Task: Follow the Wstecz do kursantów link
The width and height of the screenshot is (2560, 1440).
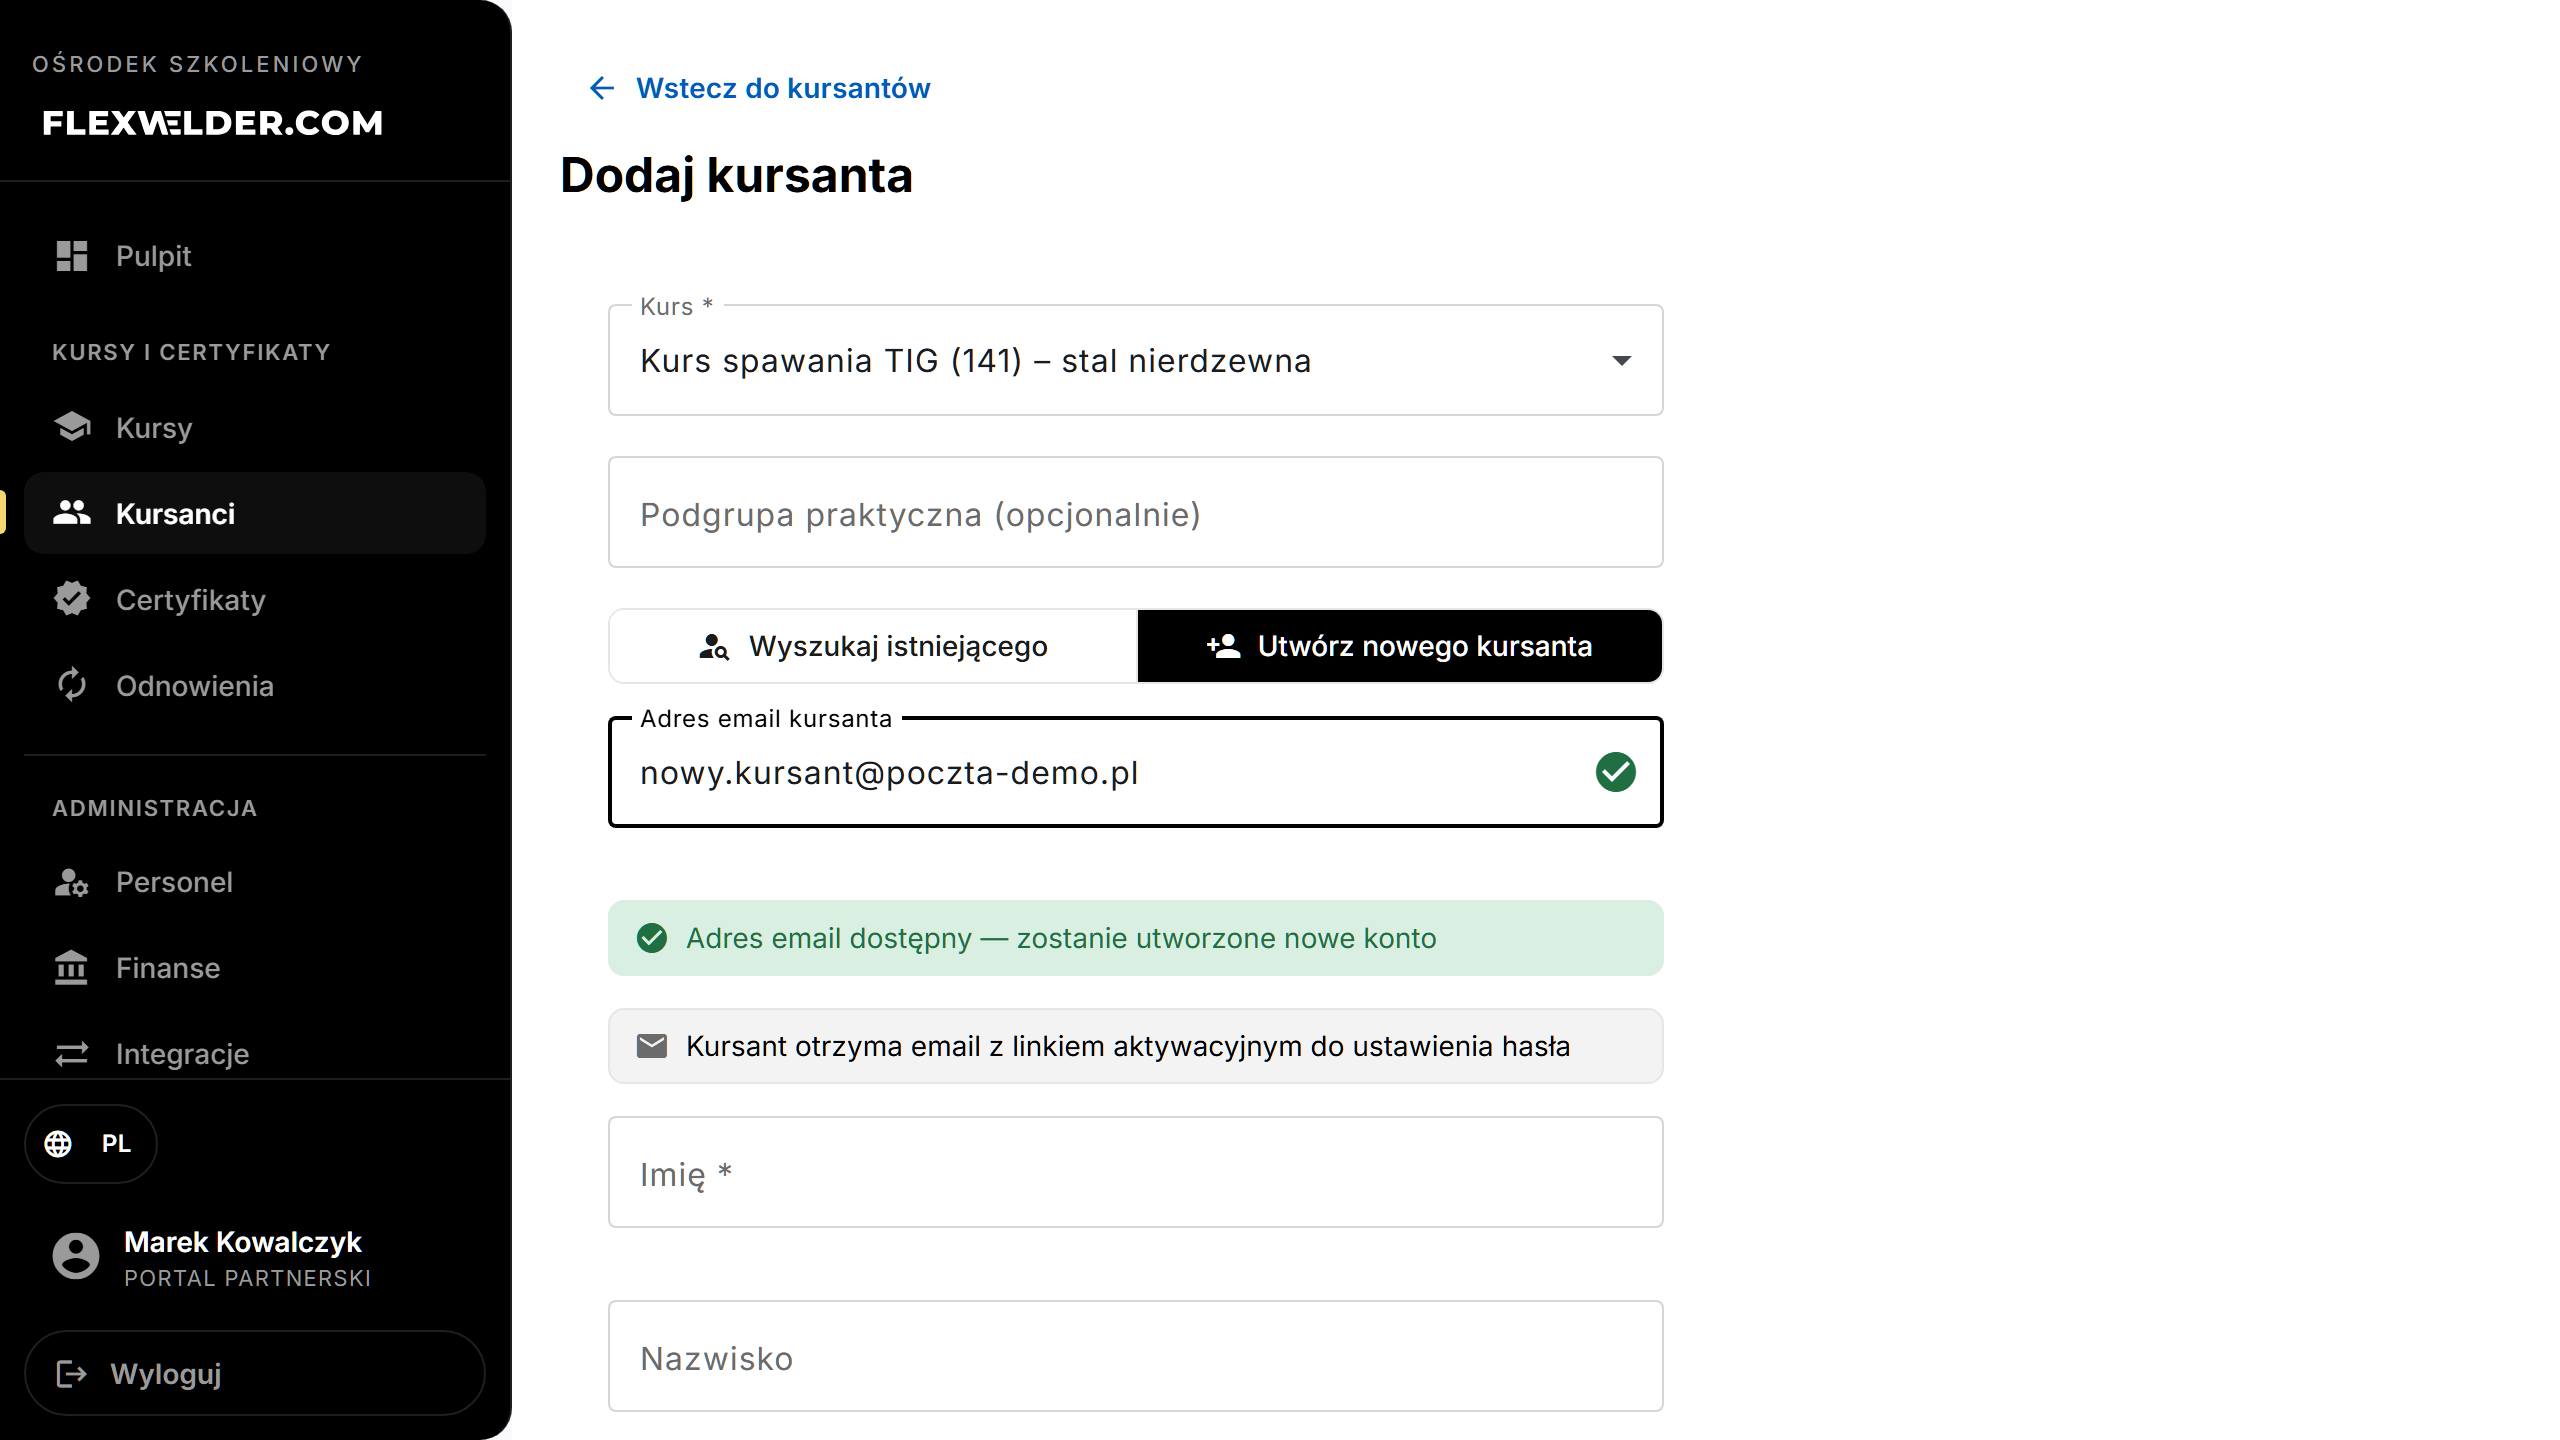Action: (783, 88)
